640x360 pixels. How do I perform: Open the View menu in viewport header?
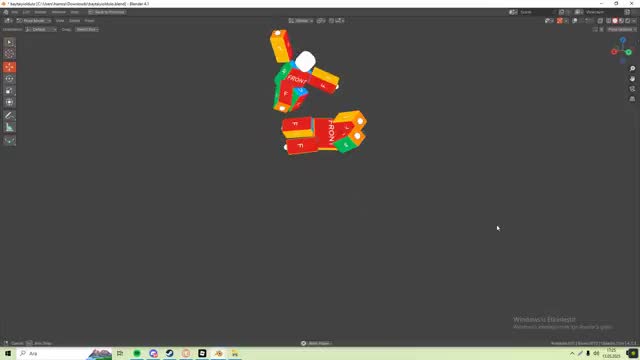click(x=60, y=20)
